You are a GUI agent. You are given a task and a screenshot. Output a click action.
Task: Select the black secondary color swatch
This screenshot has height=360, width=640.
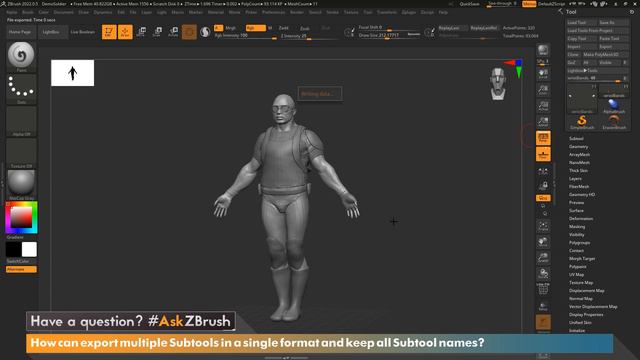click(13, 249)
